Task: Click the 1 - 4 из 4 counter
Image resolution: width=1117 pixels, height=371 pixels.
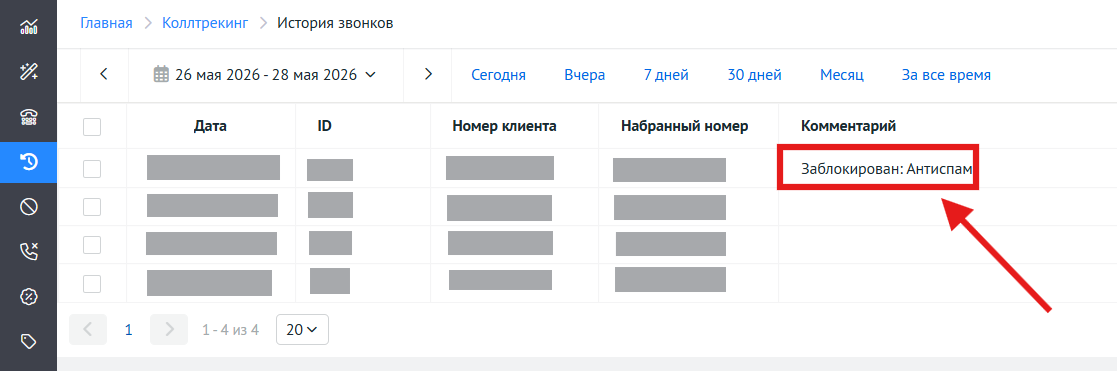Action: point(230,330)
